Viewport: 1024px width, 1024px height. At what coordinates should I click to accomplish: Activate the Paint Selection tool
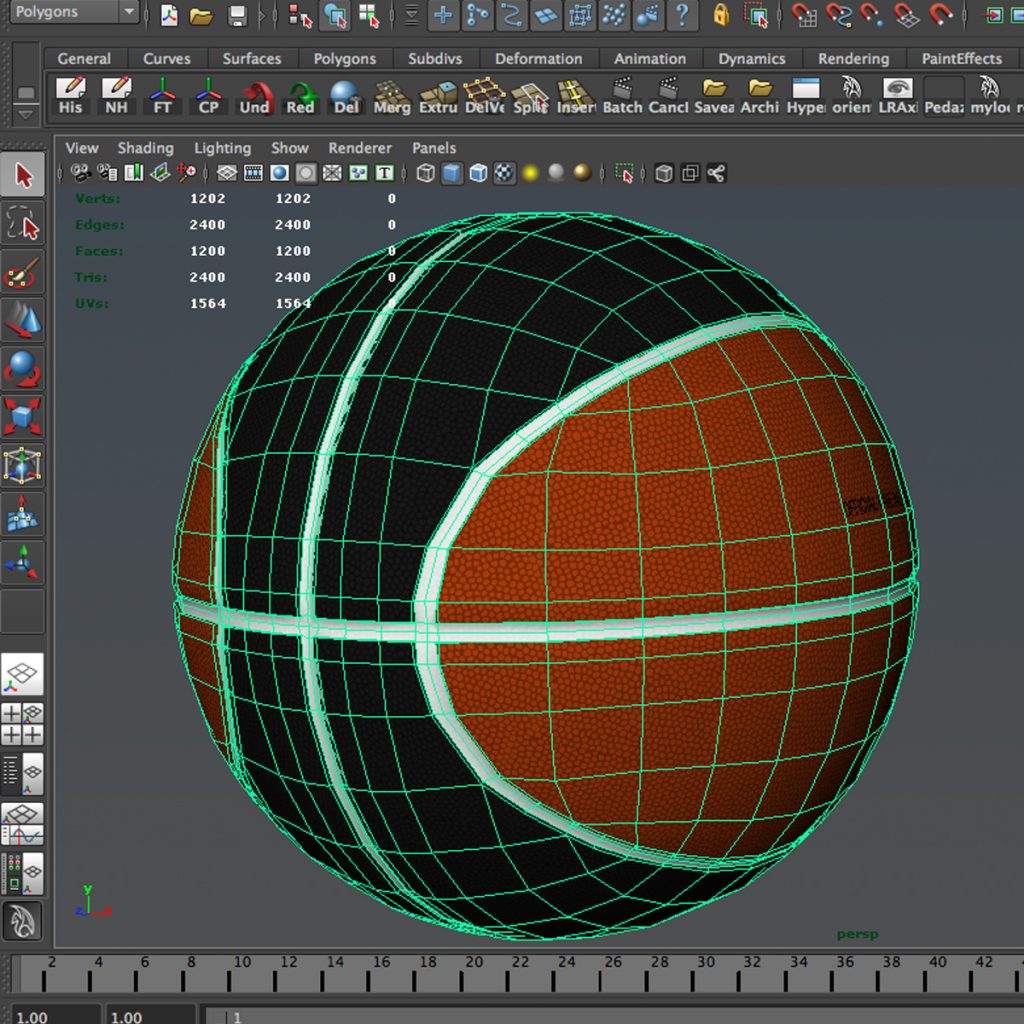point(22,268)
